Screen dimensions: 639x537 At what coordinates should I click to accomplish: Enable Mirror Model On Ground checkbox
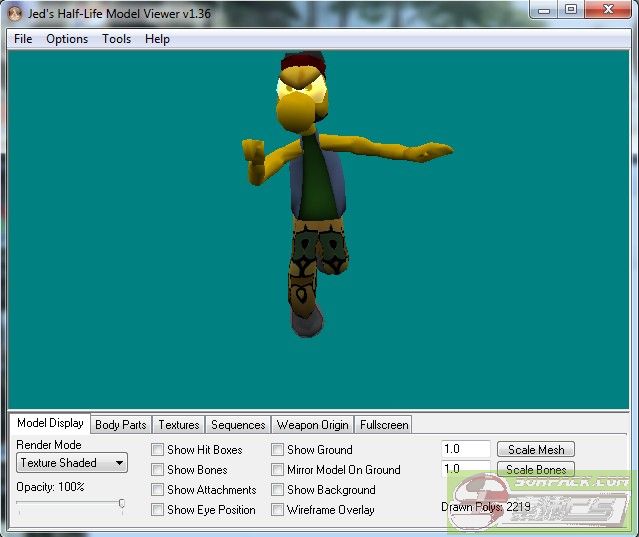277,470
